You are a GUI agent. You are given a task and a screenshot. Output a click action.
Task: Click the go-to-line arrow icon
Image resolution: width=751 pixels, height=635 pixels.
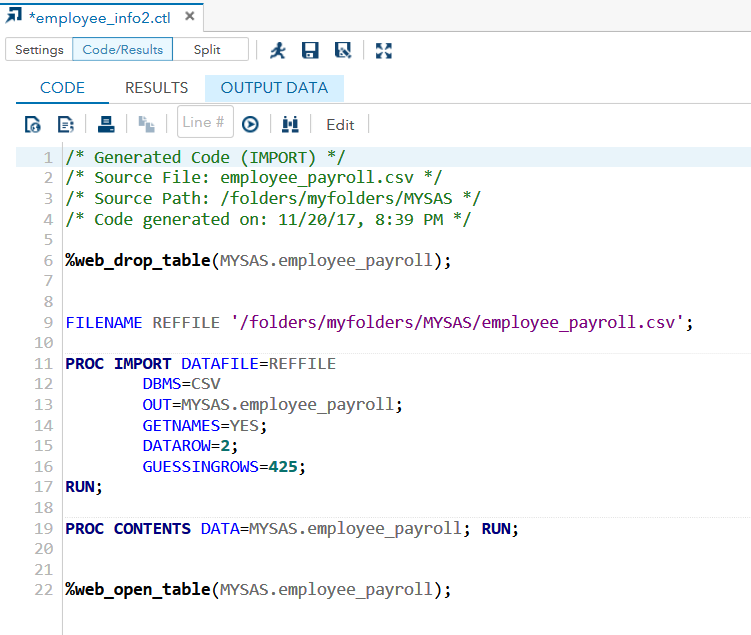(250, 124)
